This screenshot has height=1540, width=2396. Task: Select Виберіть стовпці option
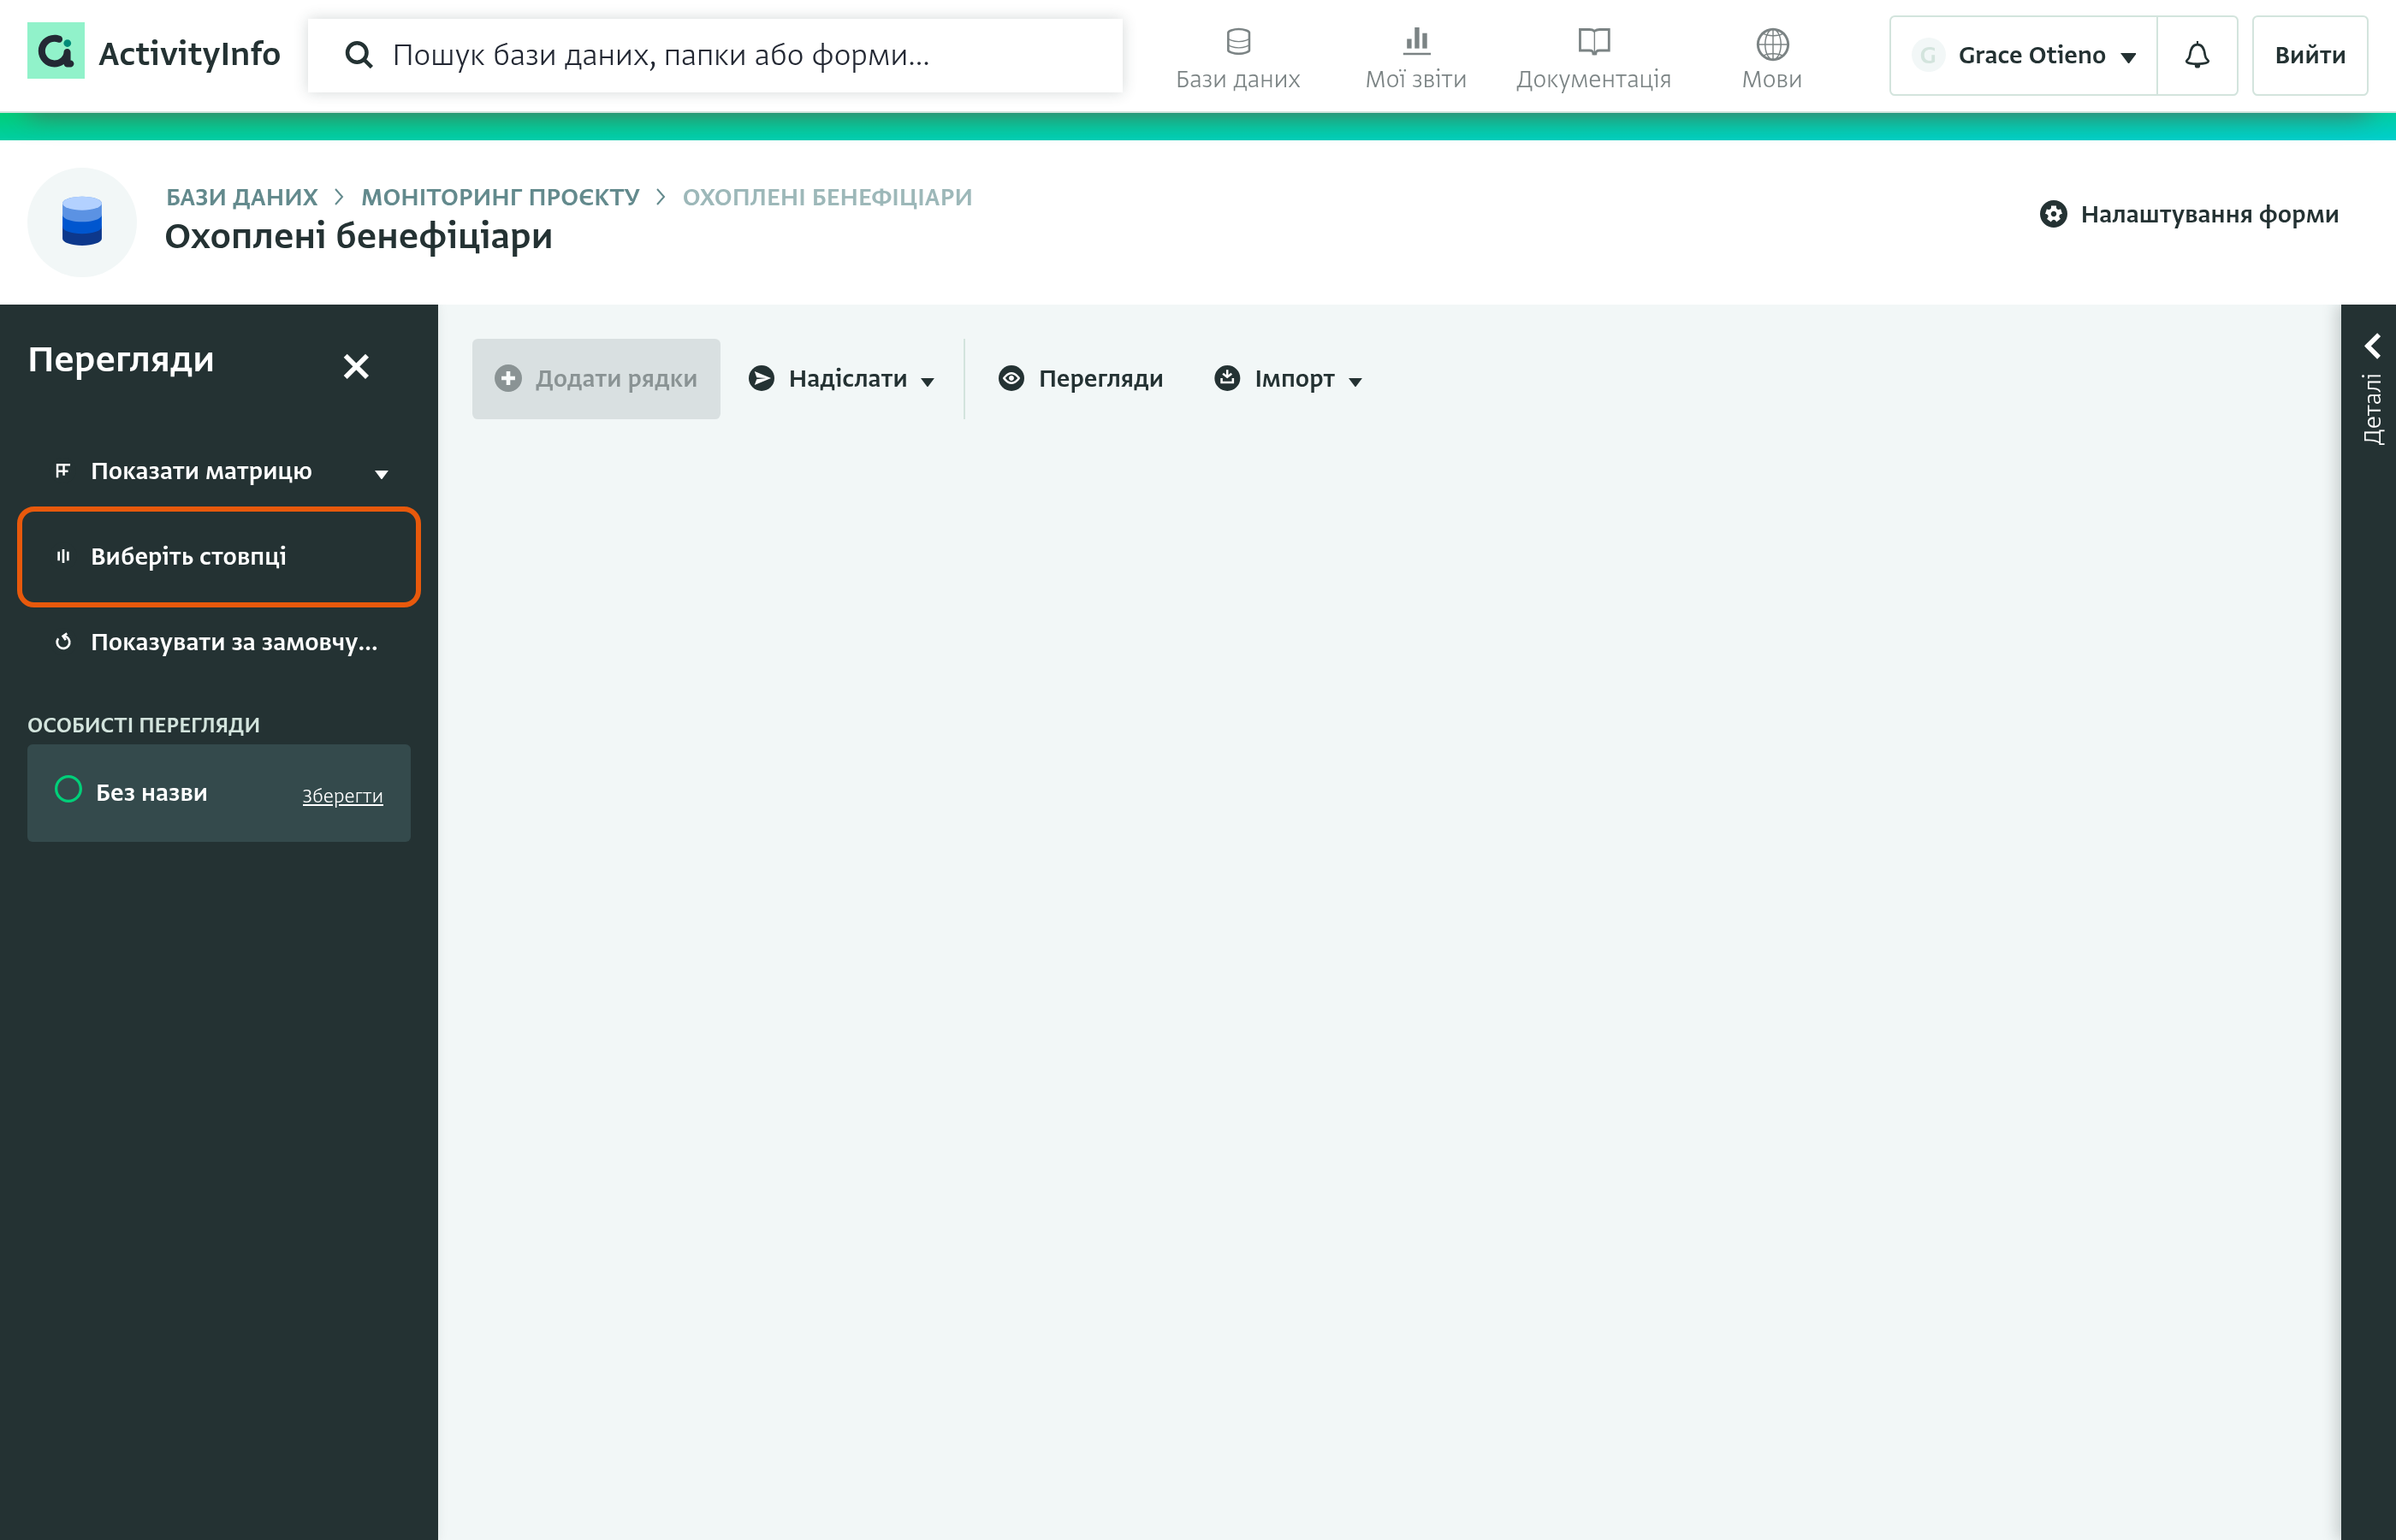pyautogui.click(x=219, y=556)
